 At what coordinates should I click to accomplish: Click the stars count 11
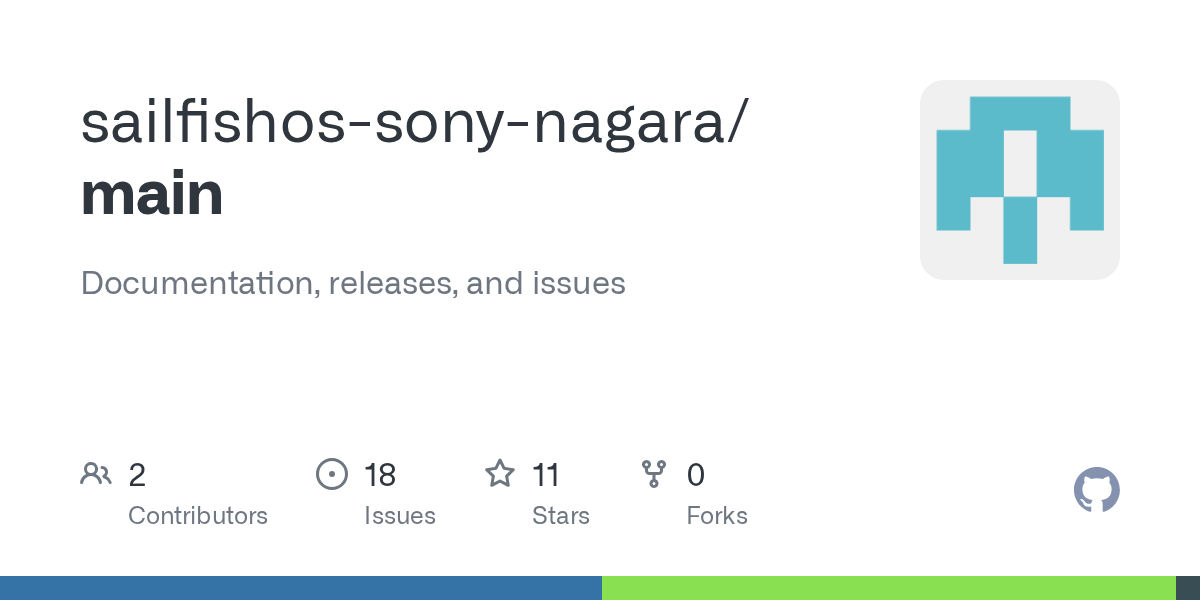(546, 474)
